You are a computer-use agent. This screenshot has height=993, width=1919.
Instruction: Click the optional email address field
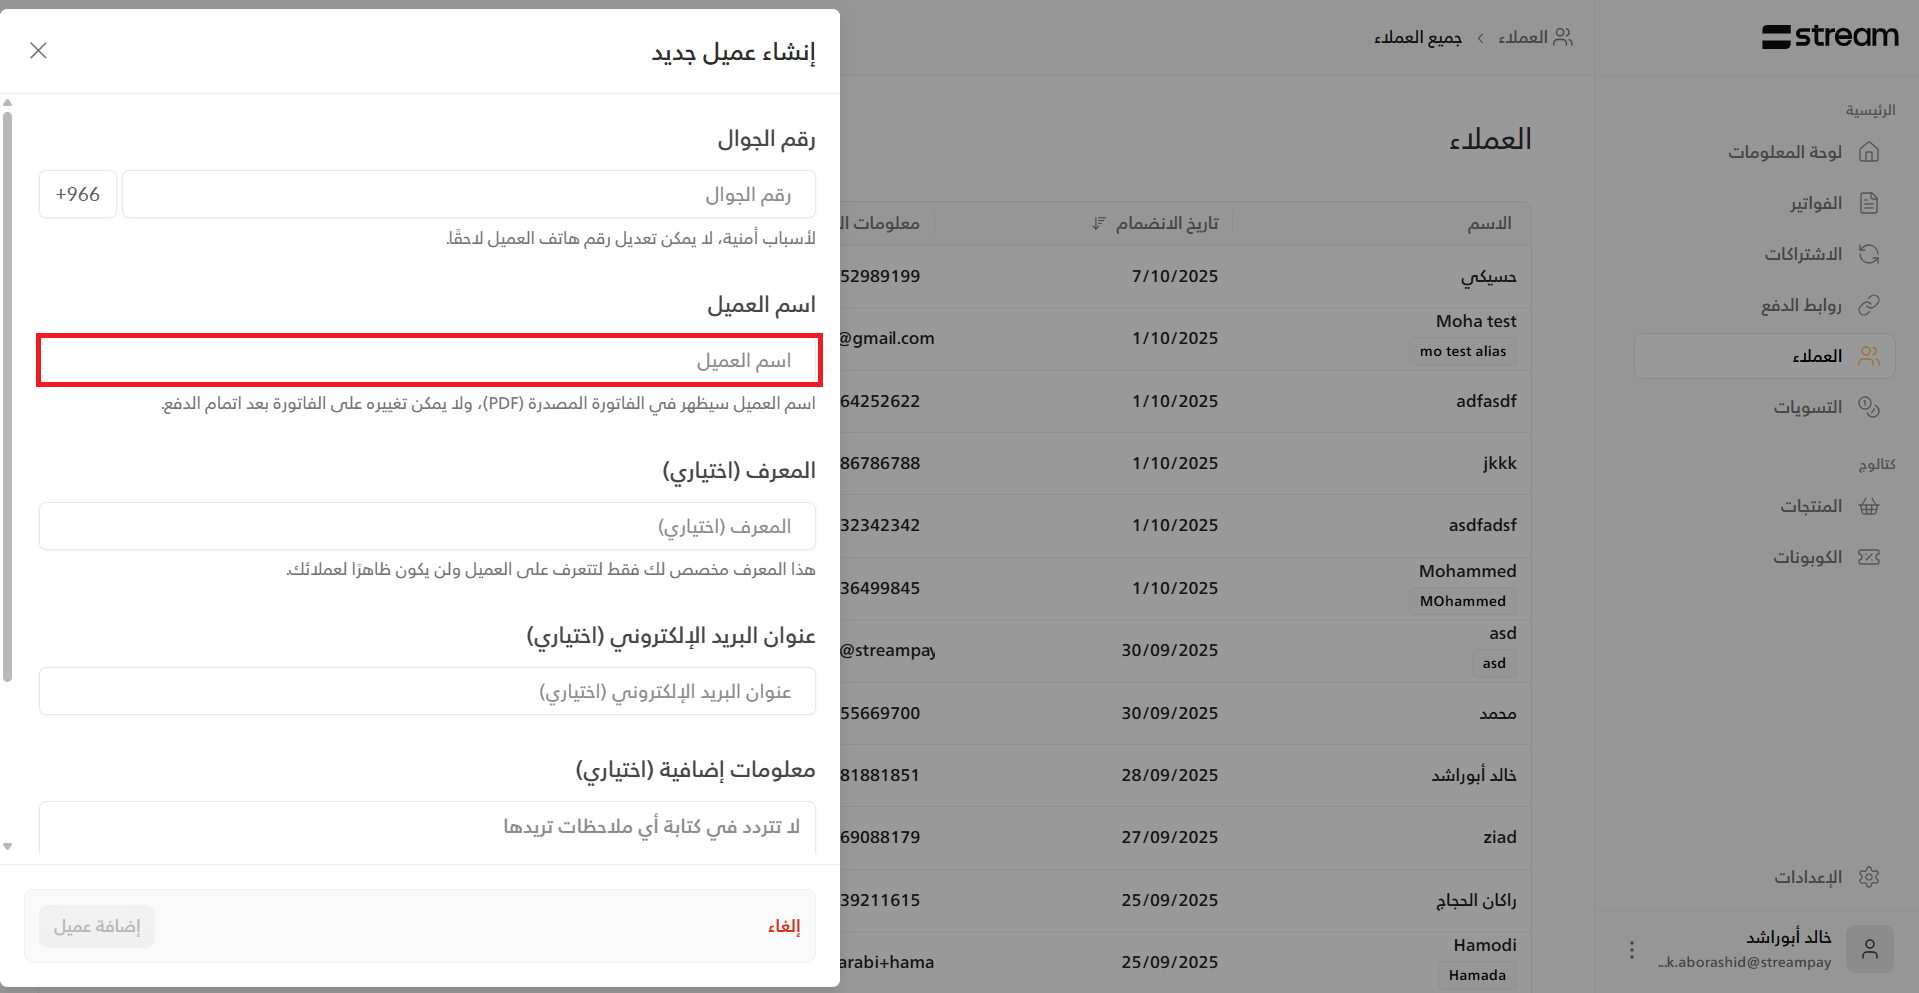pos(427,692)
